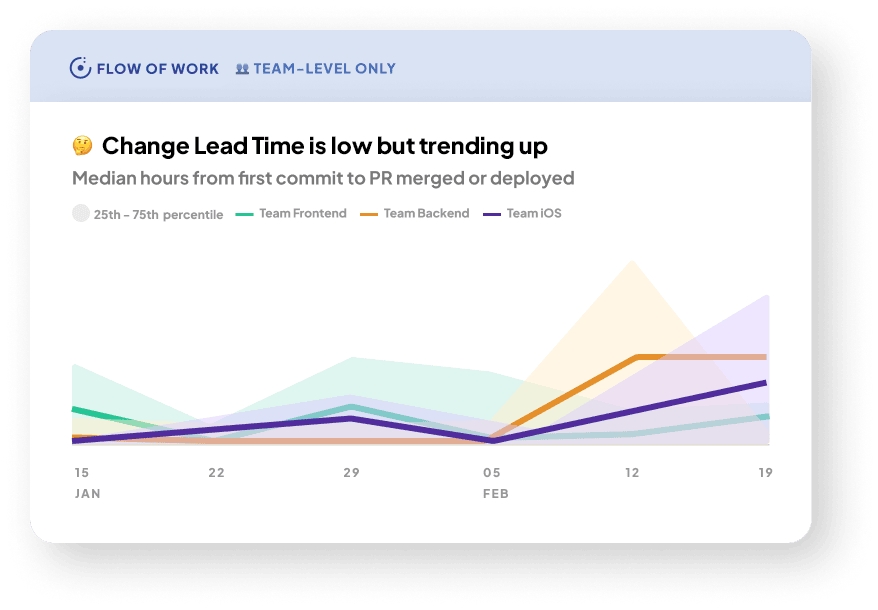The image size is (878, 610).
Task: Click the 12 axis date marker
Action: tap(632, 472)
